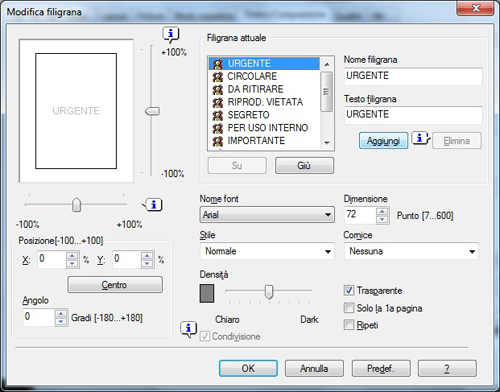Move the watermark down with Giù
This screenshot has height=392, width=500.
[304, 165]
